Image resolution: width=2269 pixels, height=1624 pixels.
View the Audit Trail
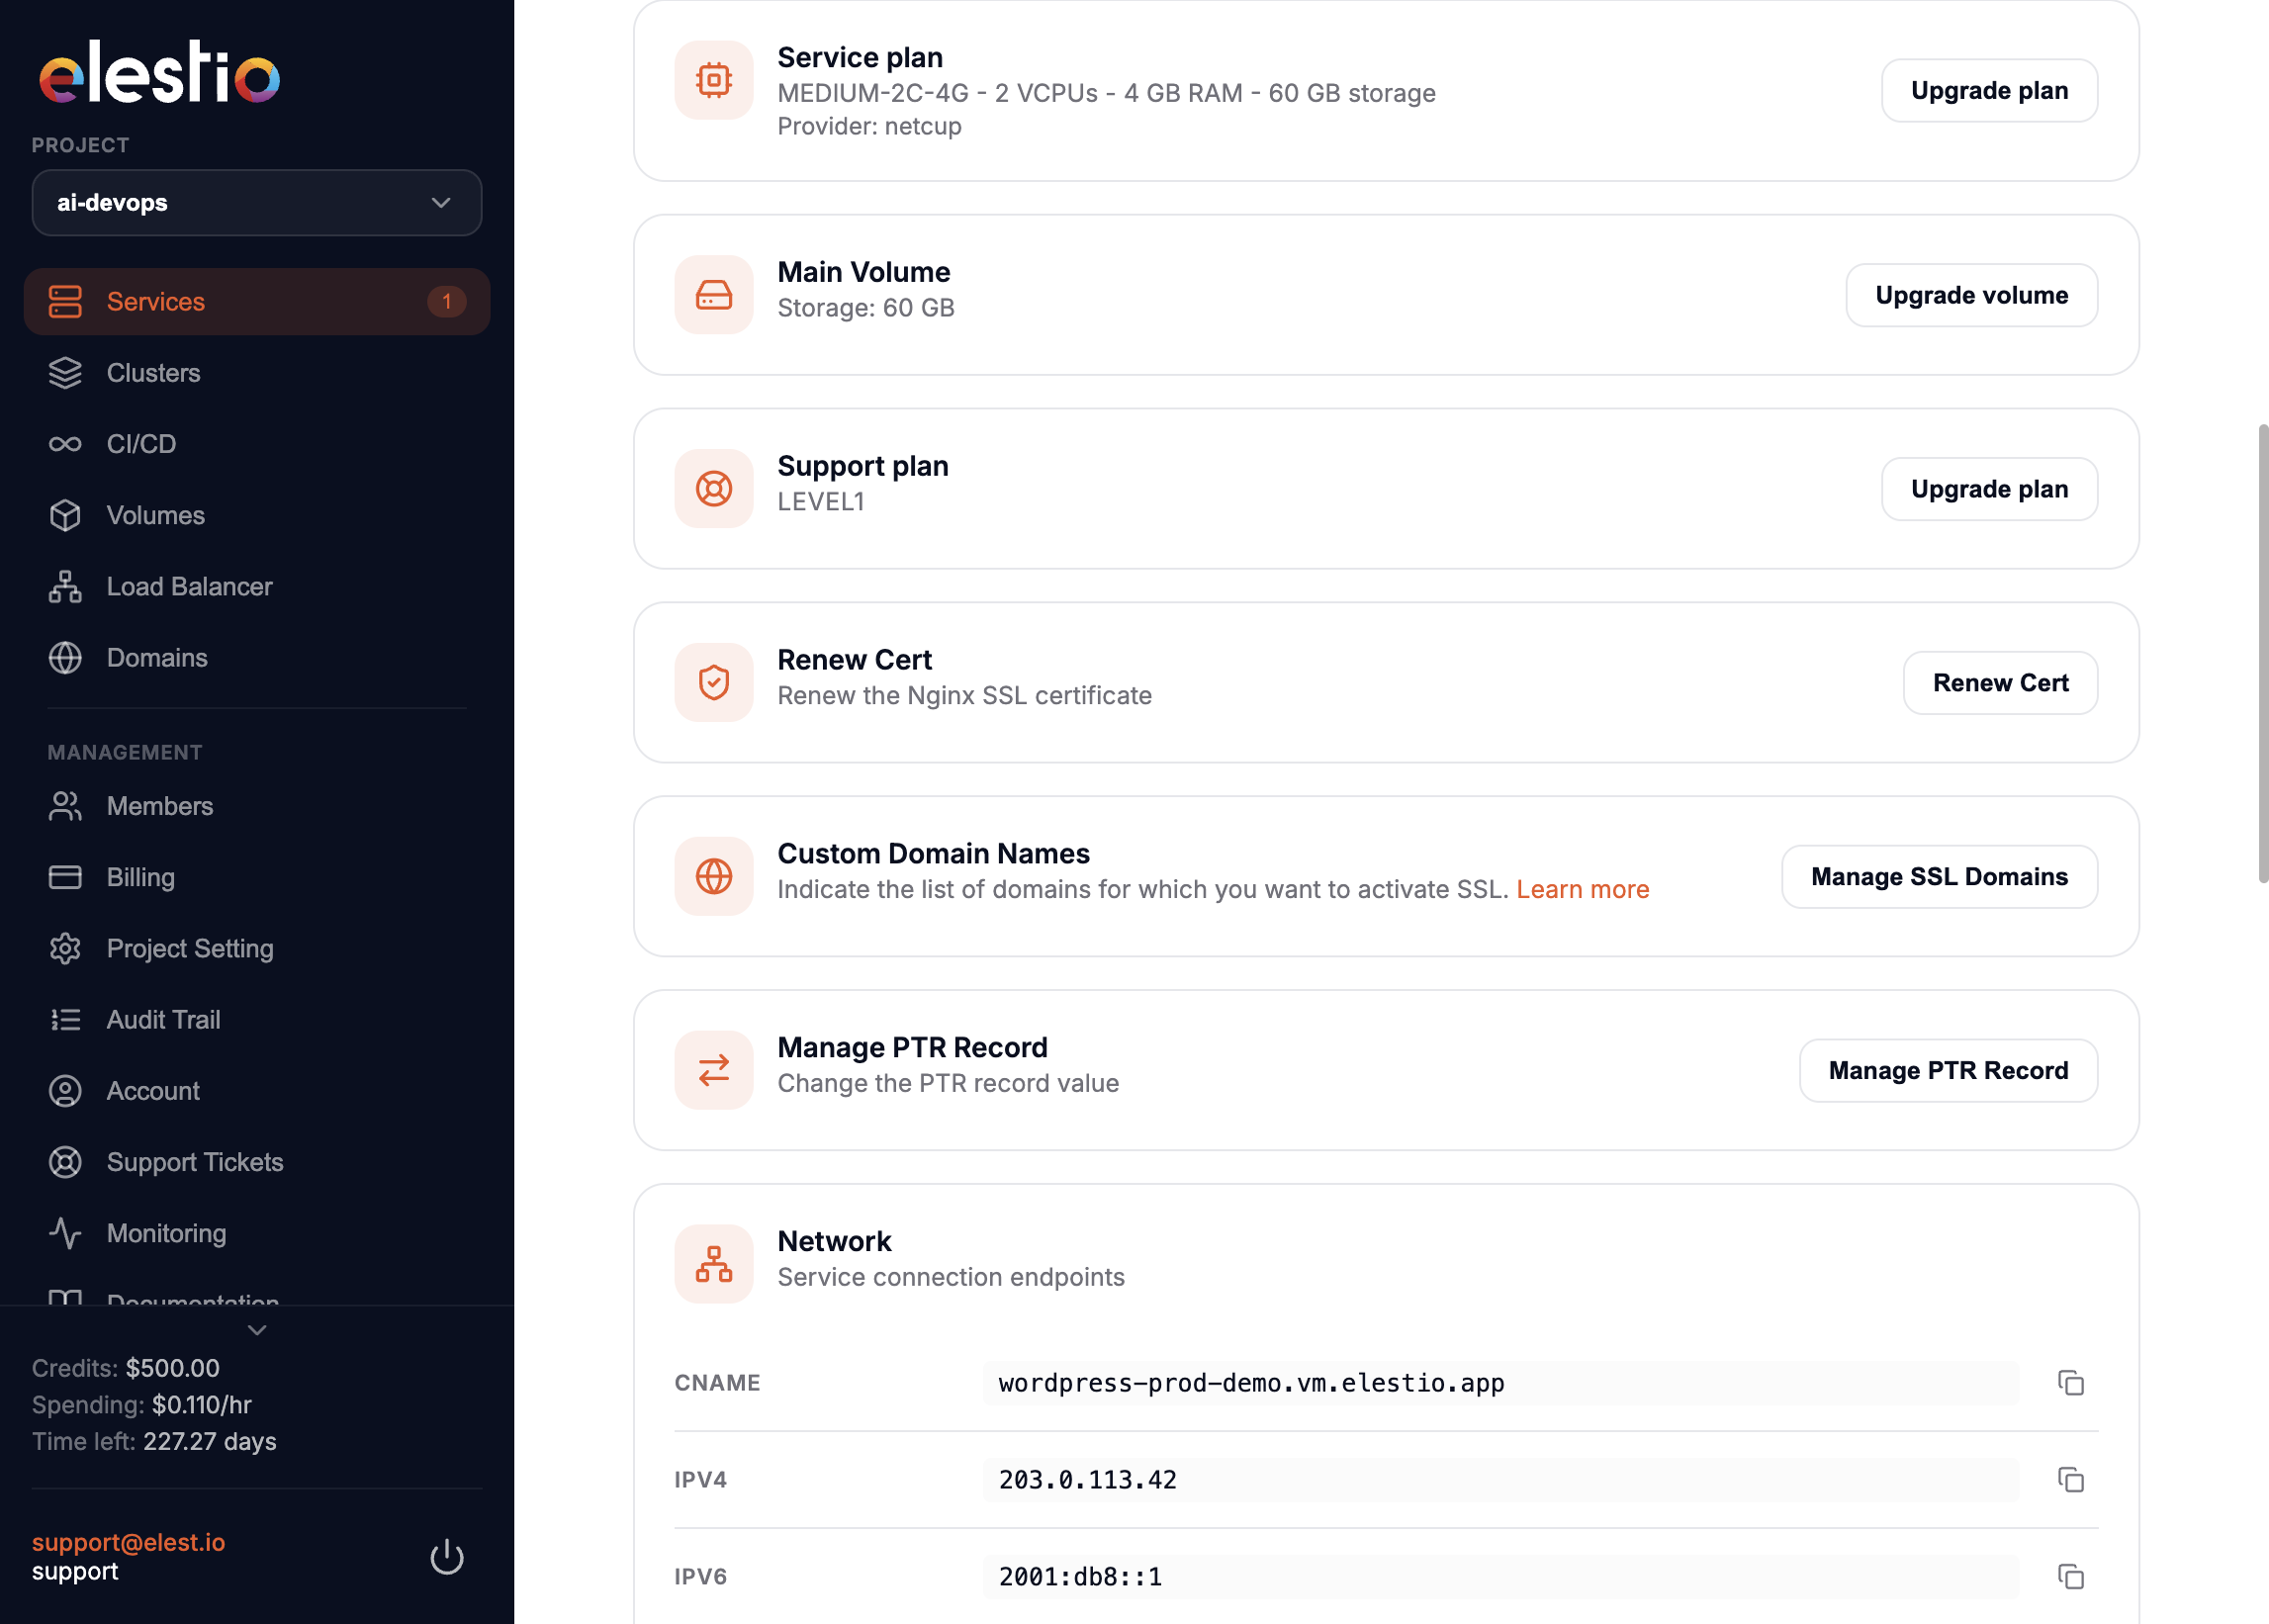(x=257, y=1019)
